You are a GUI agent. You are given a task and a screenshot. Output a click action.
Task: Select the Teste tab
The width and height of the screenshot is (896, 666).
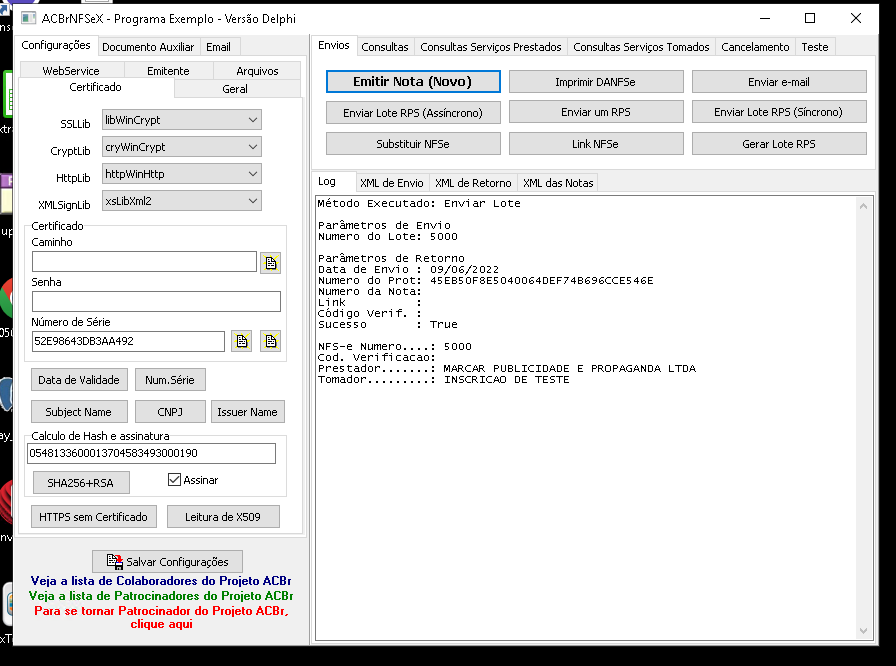click(x=815, y=47)
